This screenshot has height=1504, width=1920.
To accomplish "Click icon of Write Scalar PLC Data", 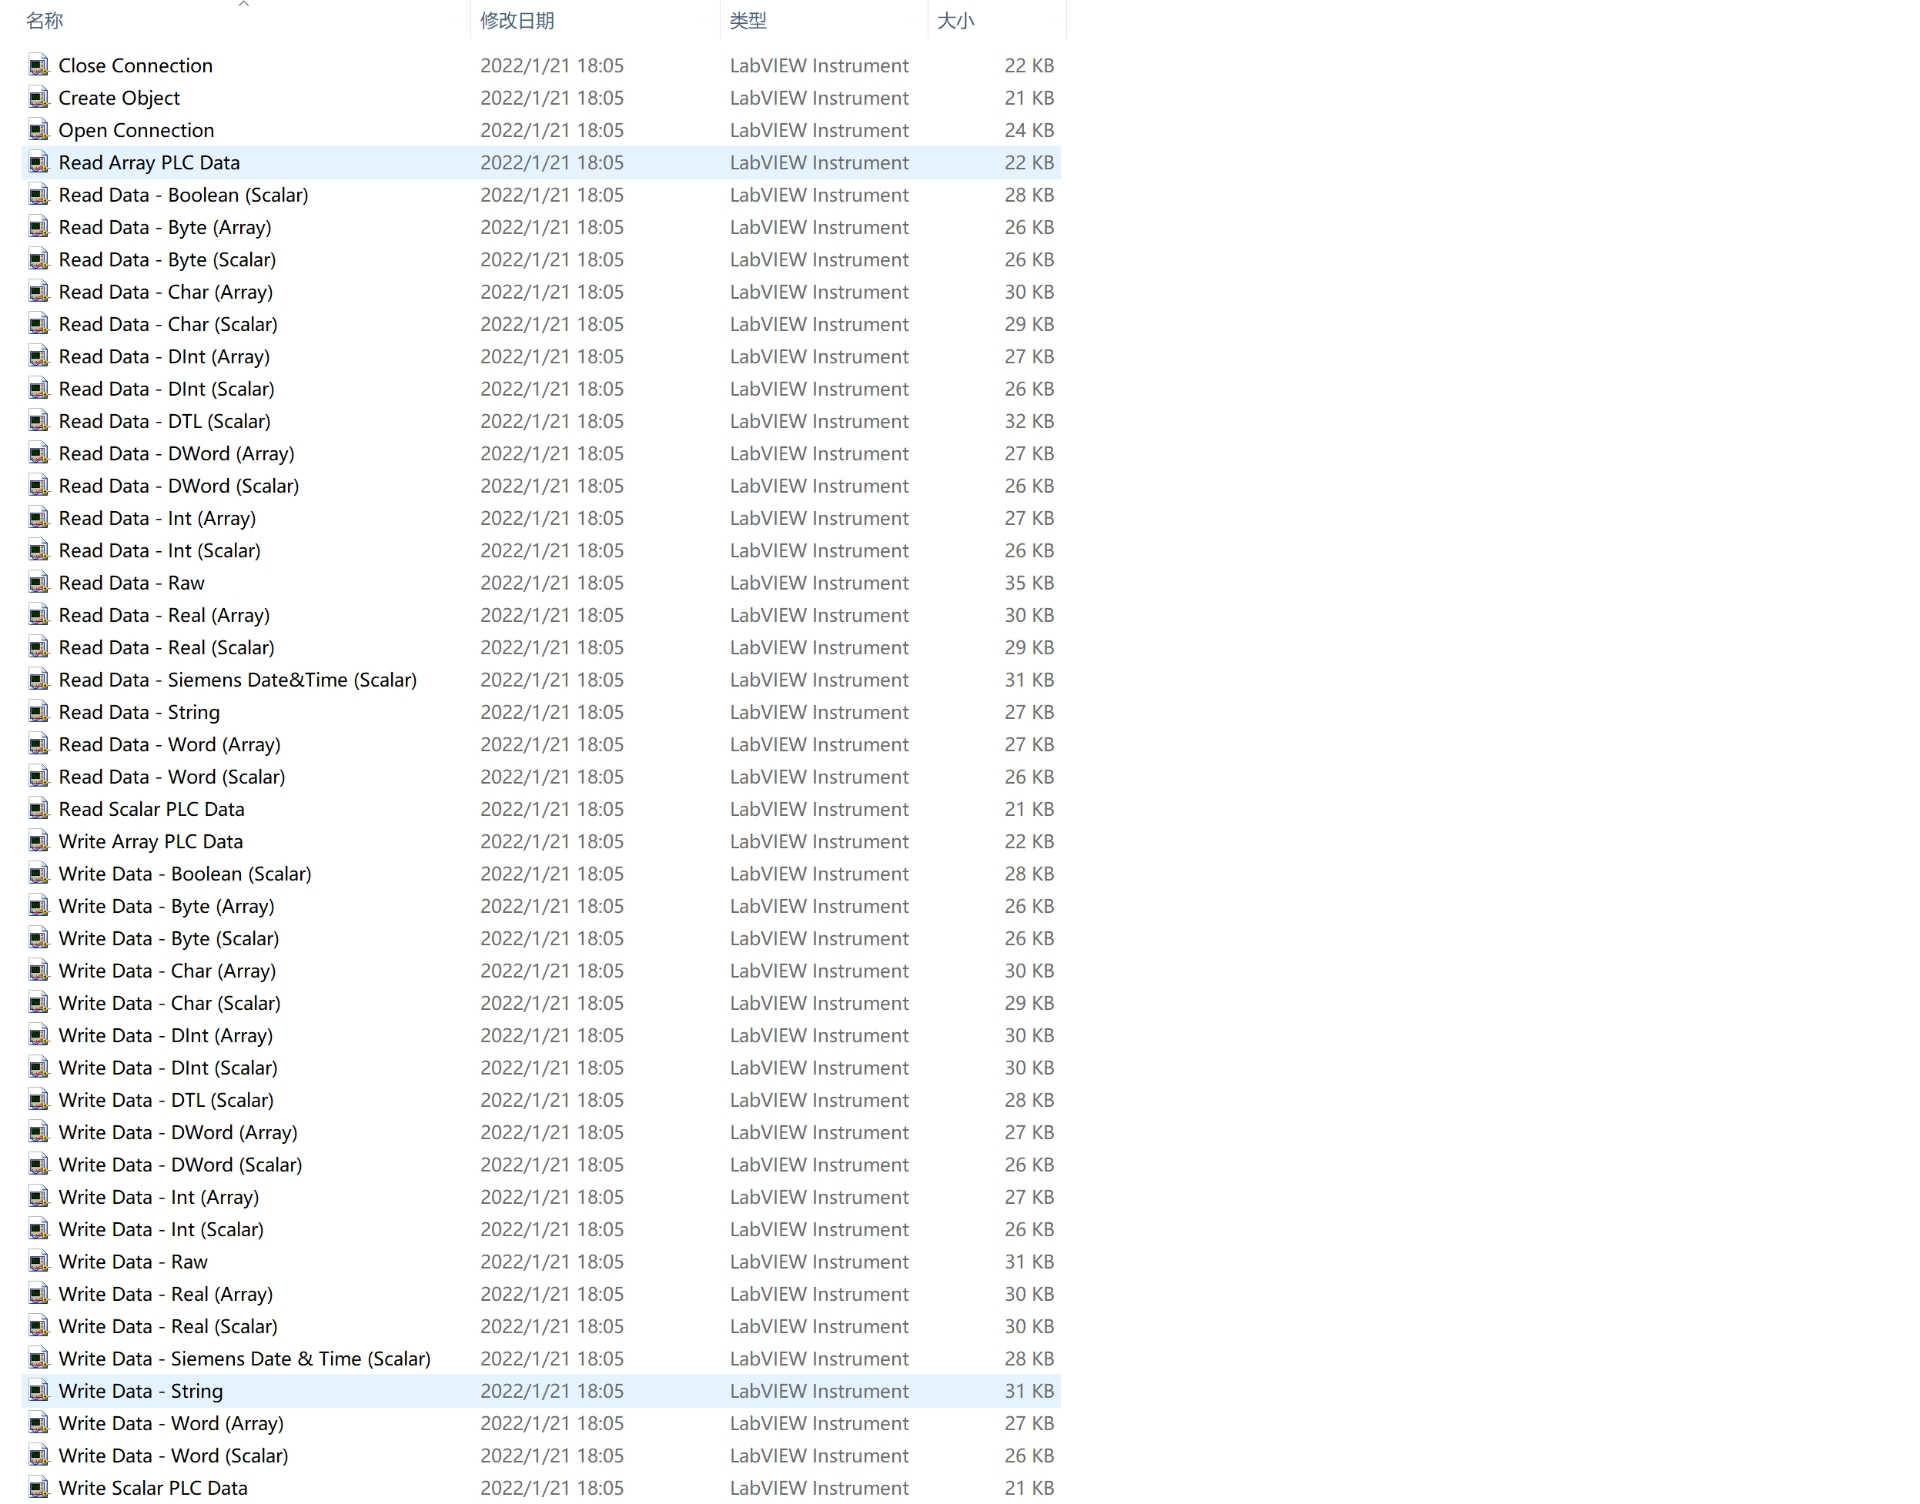I will pyautogui.click(x=39, y=1488).
